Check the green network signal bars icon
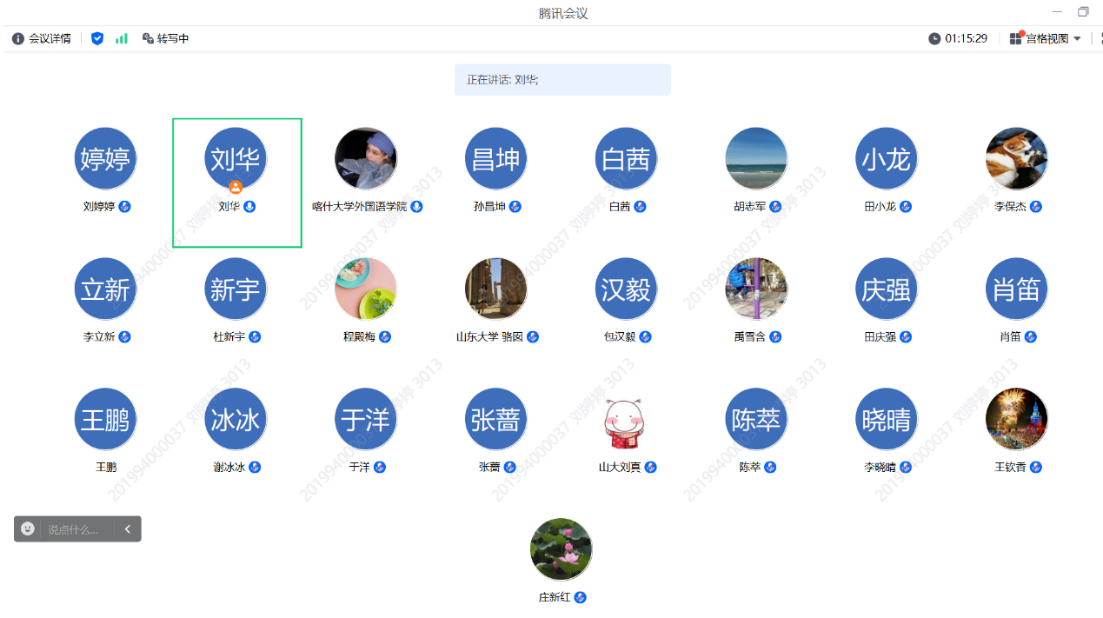Viewport: 1103px width, 618px height. click(122, 39)
